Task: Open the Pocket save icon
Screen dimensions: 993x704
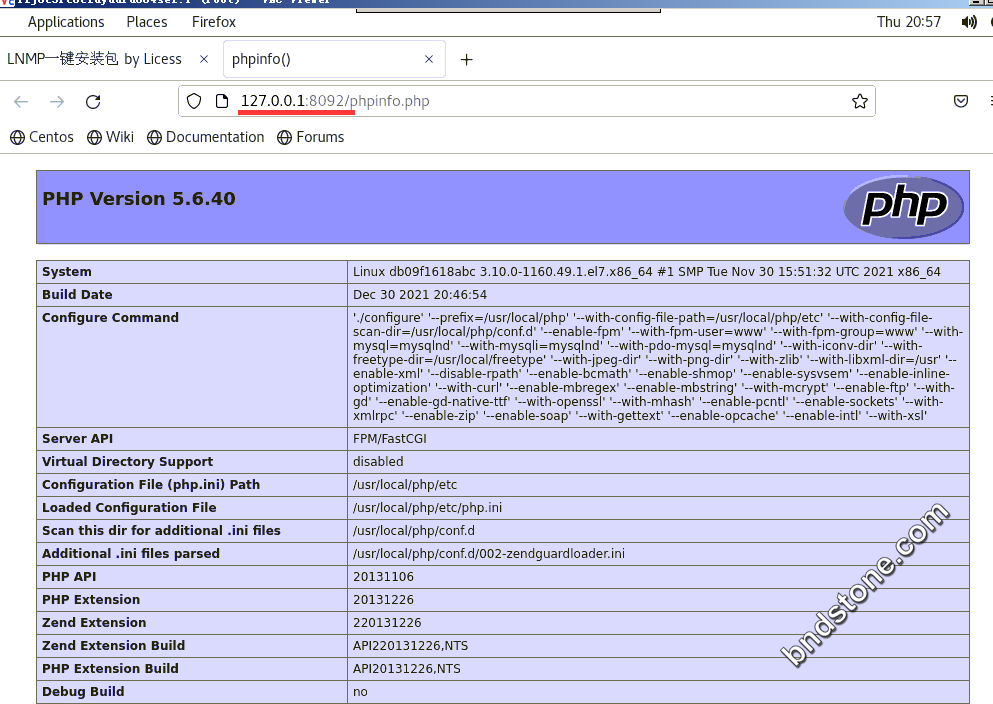Action: (x=961, y=101)
